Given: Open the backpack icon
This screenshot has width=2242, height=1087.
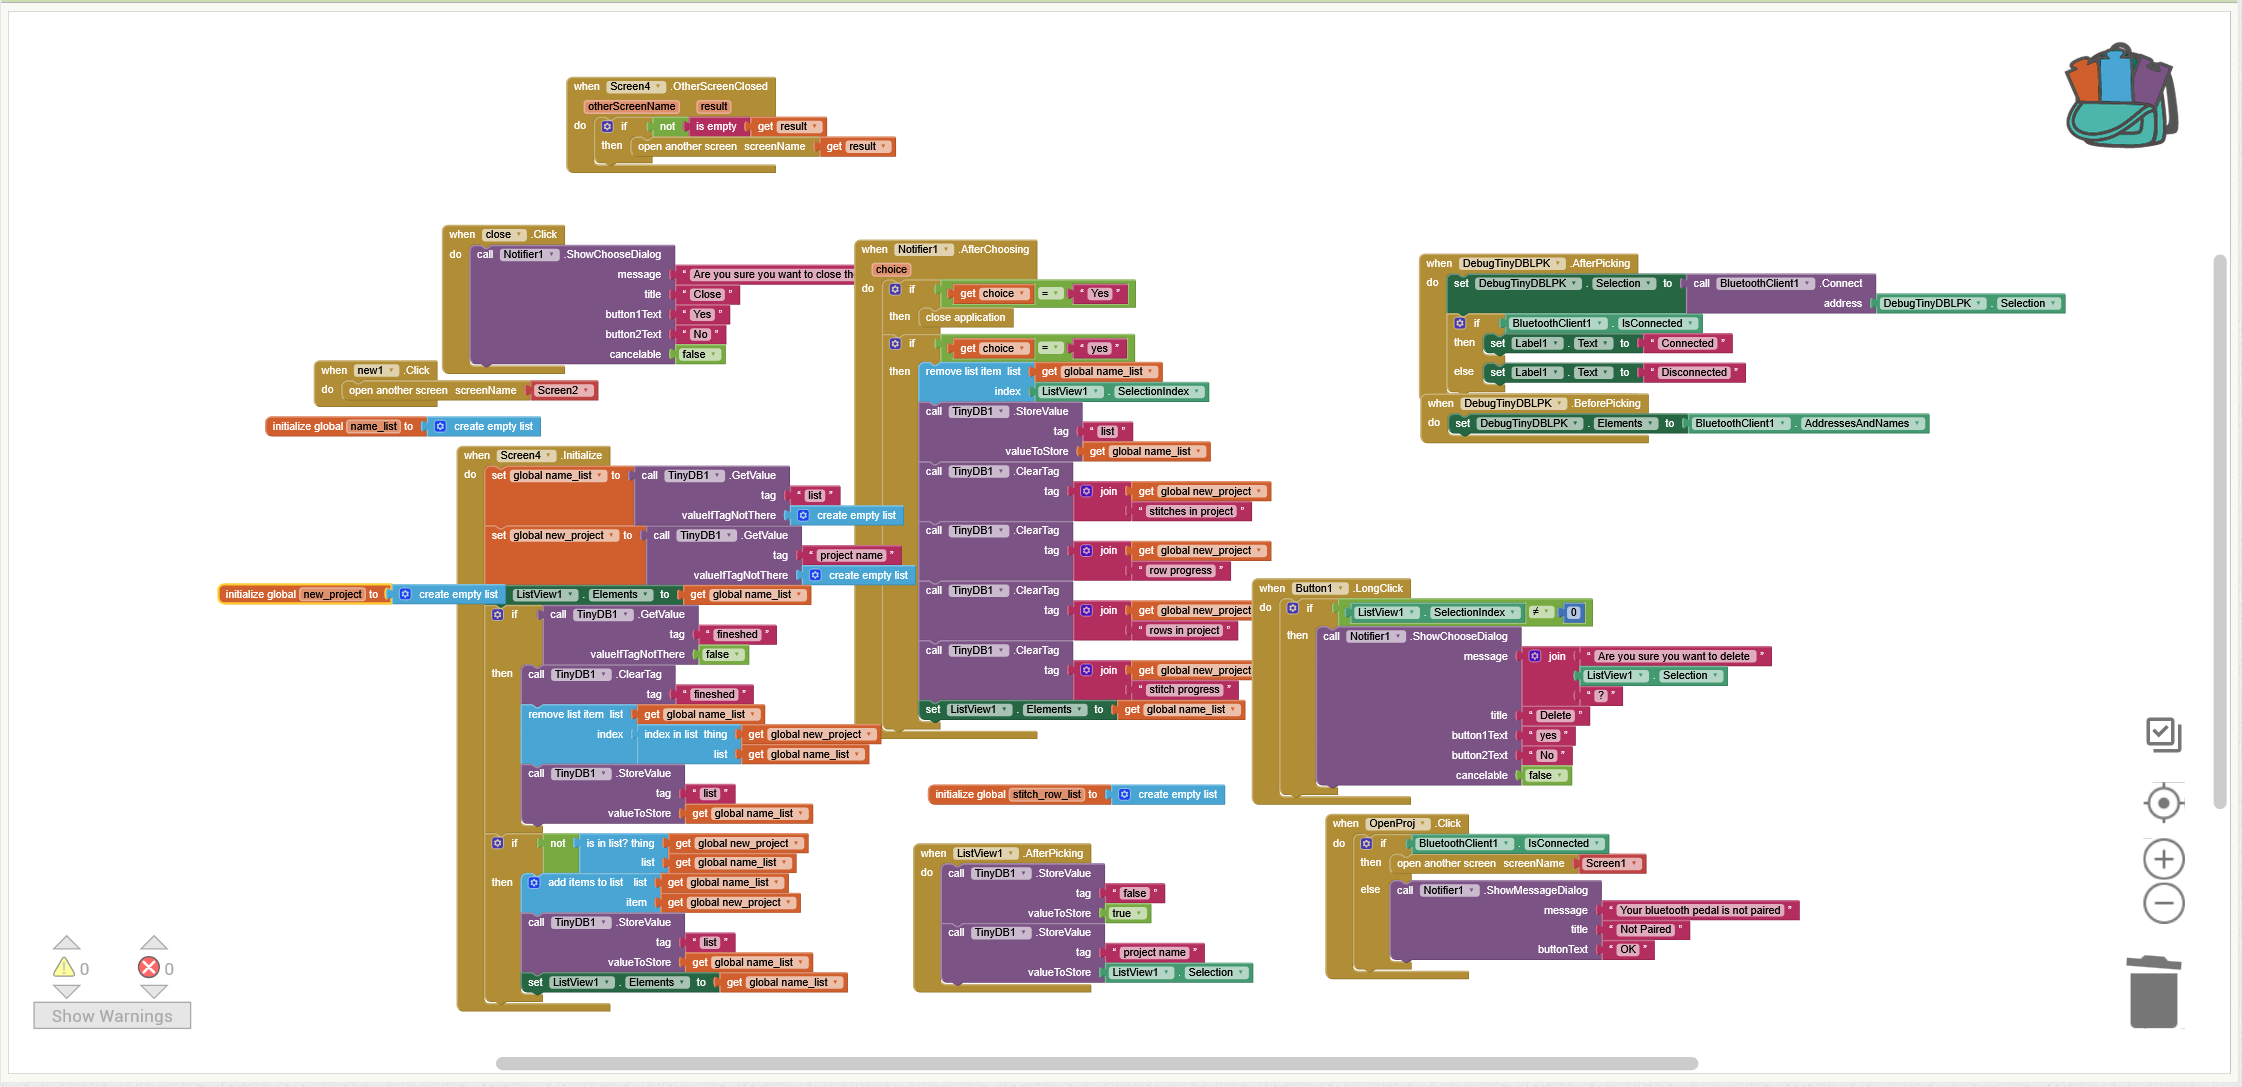Looking at the screenshot, I should click(2120, 97).
